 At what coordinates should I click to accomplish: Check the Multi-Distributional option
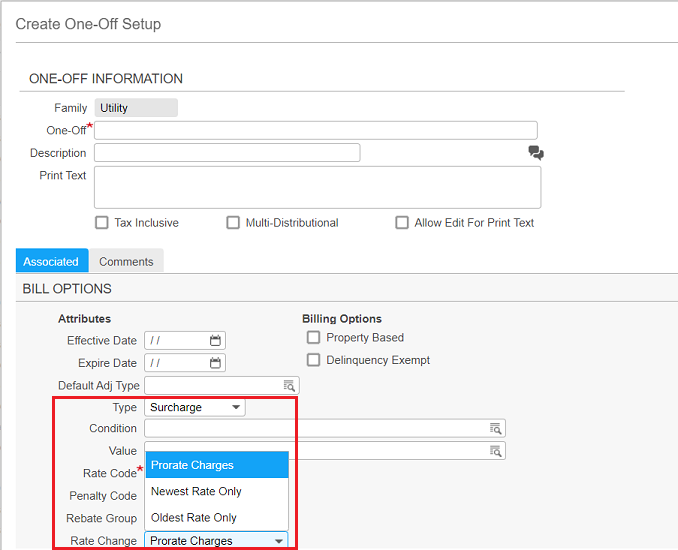pyautogui.click(x=233, y=223)
